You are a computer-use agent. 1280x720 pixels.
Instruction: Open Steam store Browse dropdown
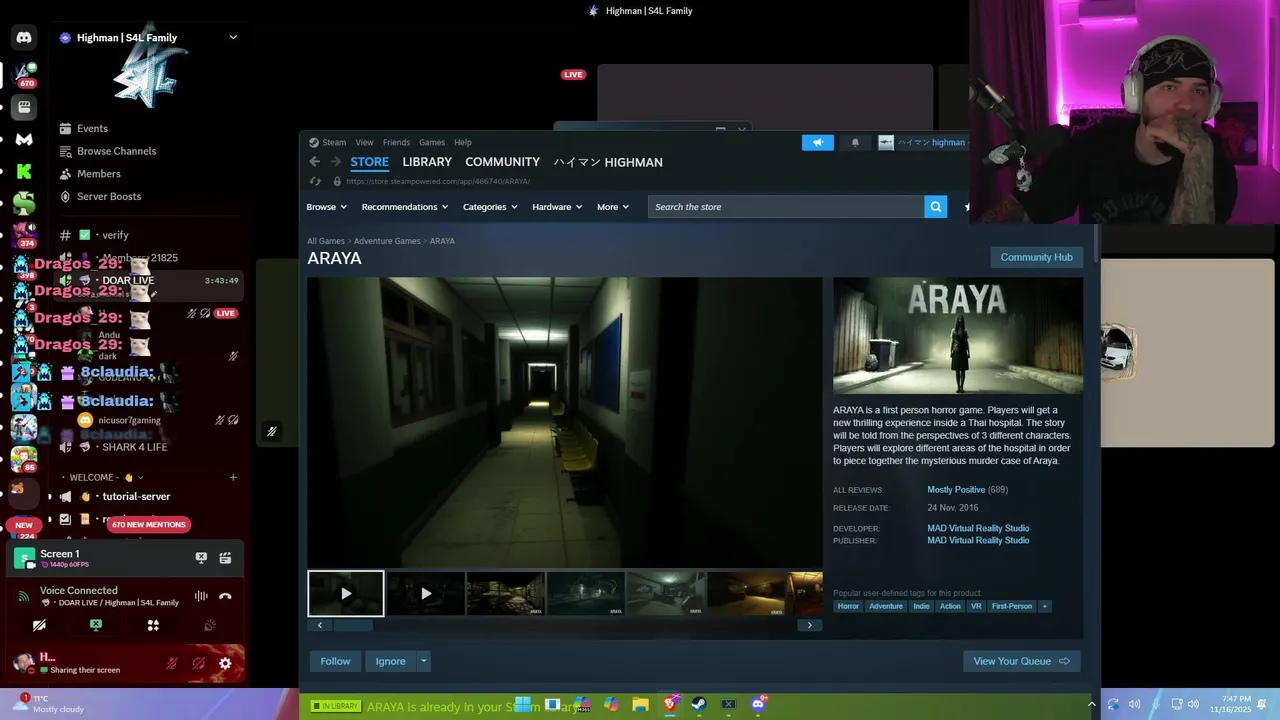coord(326,207)
